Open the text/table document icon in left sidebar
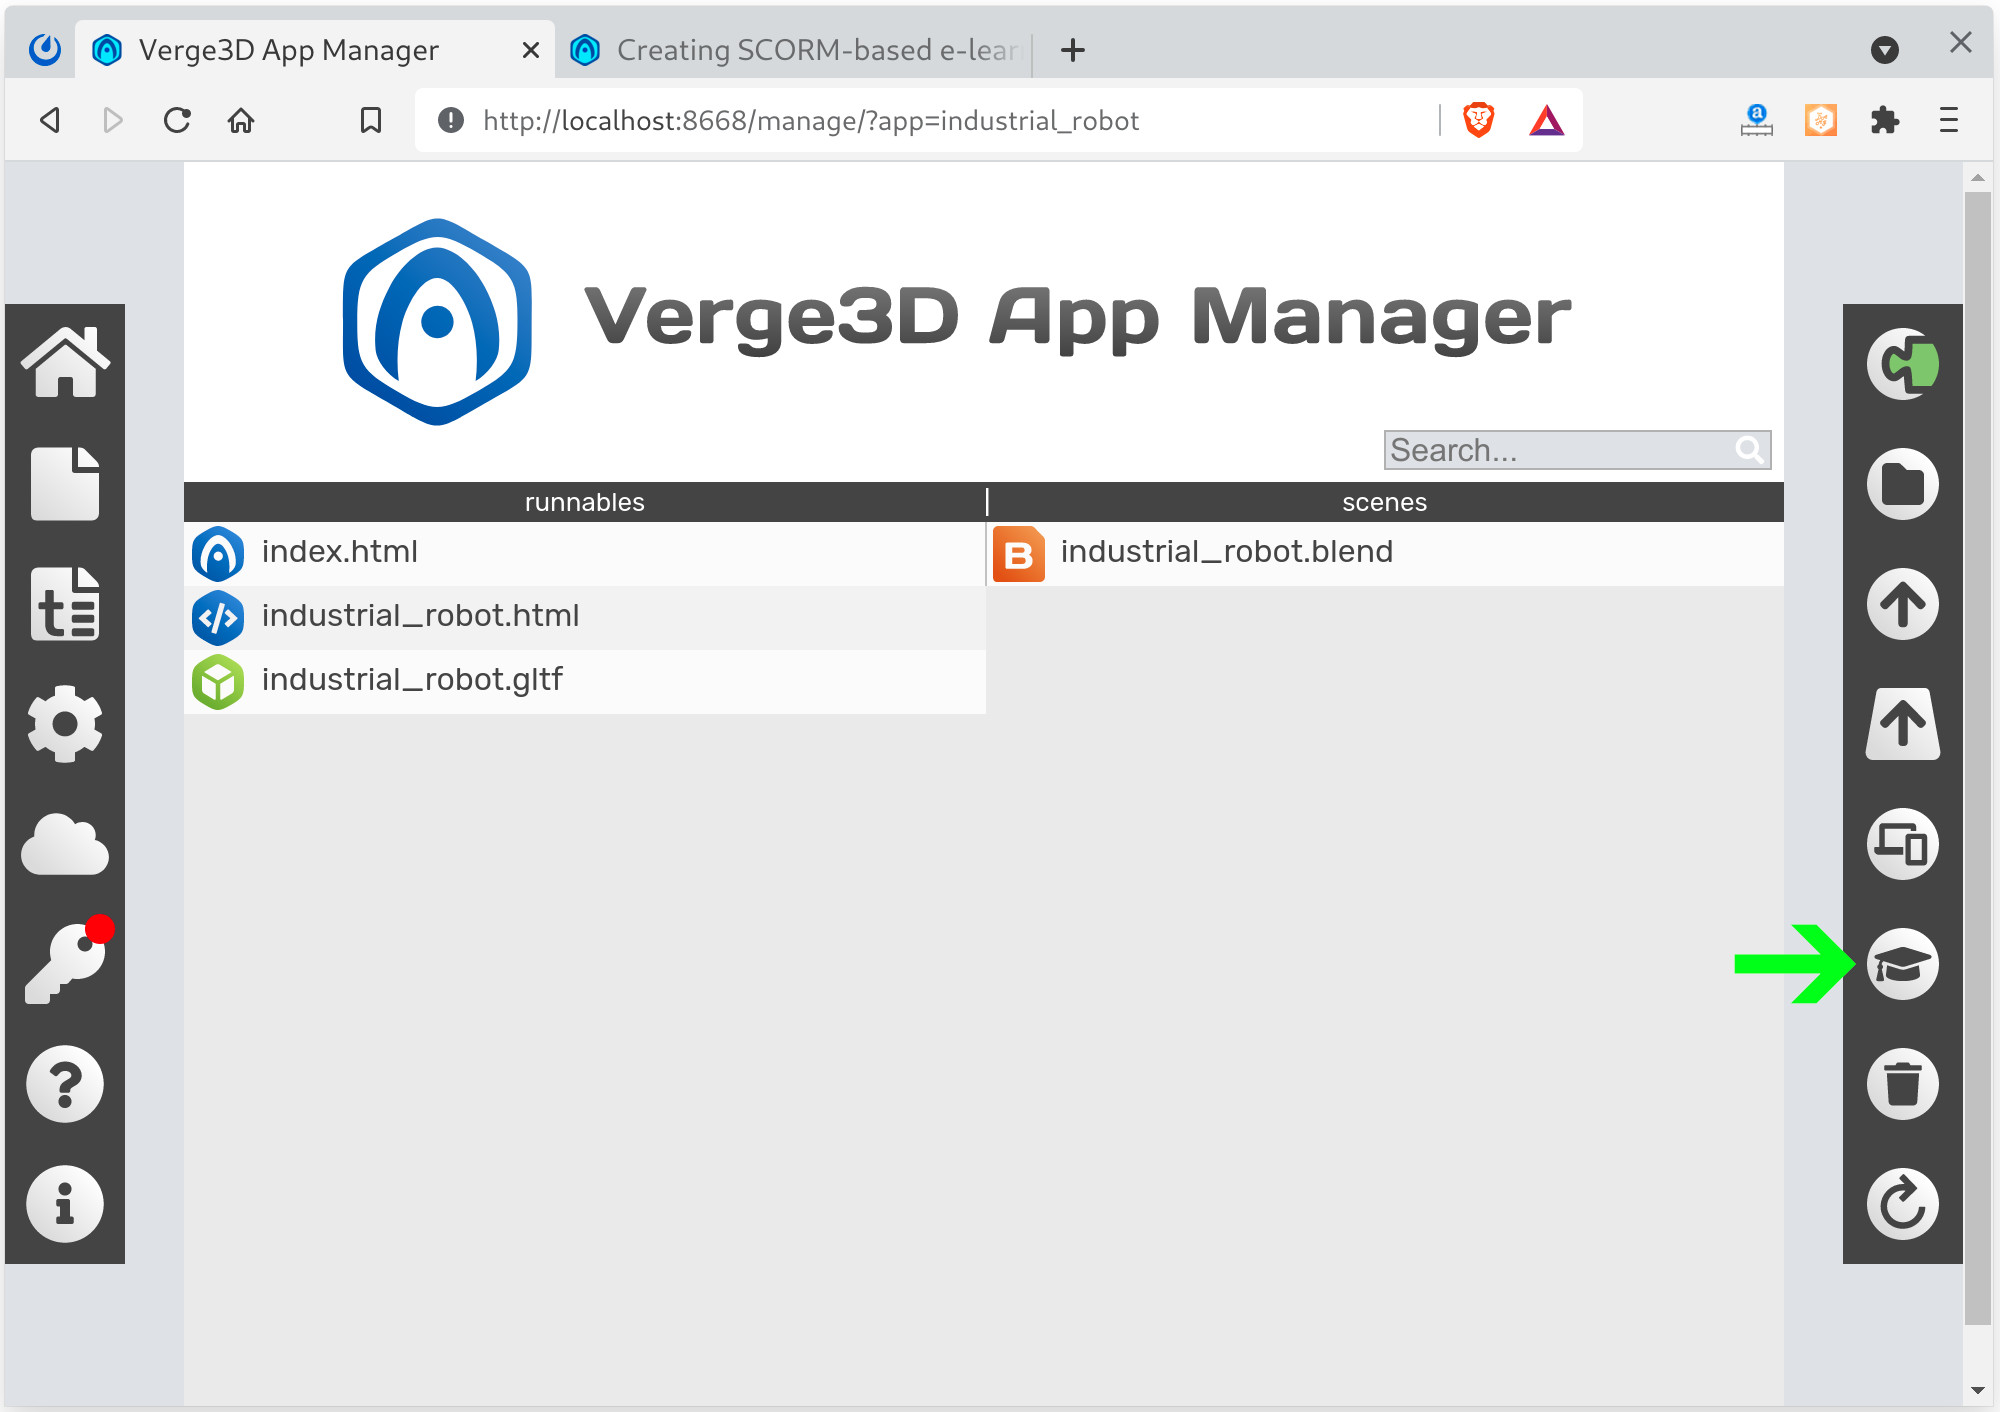 point(65,604)
